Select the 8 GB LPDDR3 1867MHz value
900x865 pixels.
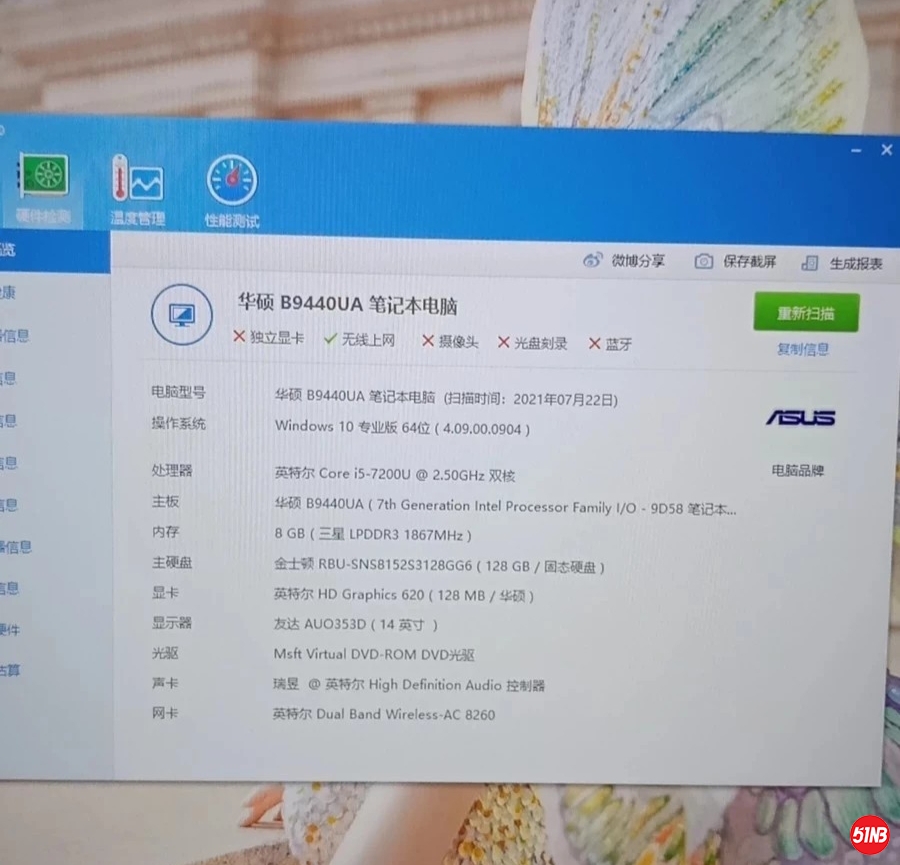click(x=373, y=534)
